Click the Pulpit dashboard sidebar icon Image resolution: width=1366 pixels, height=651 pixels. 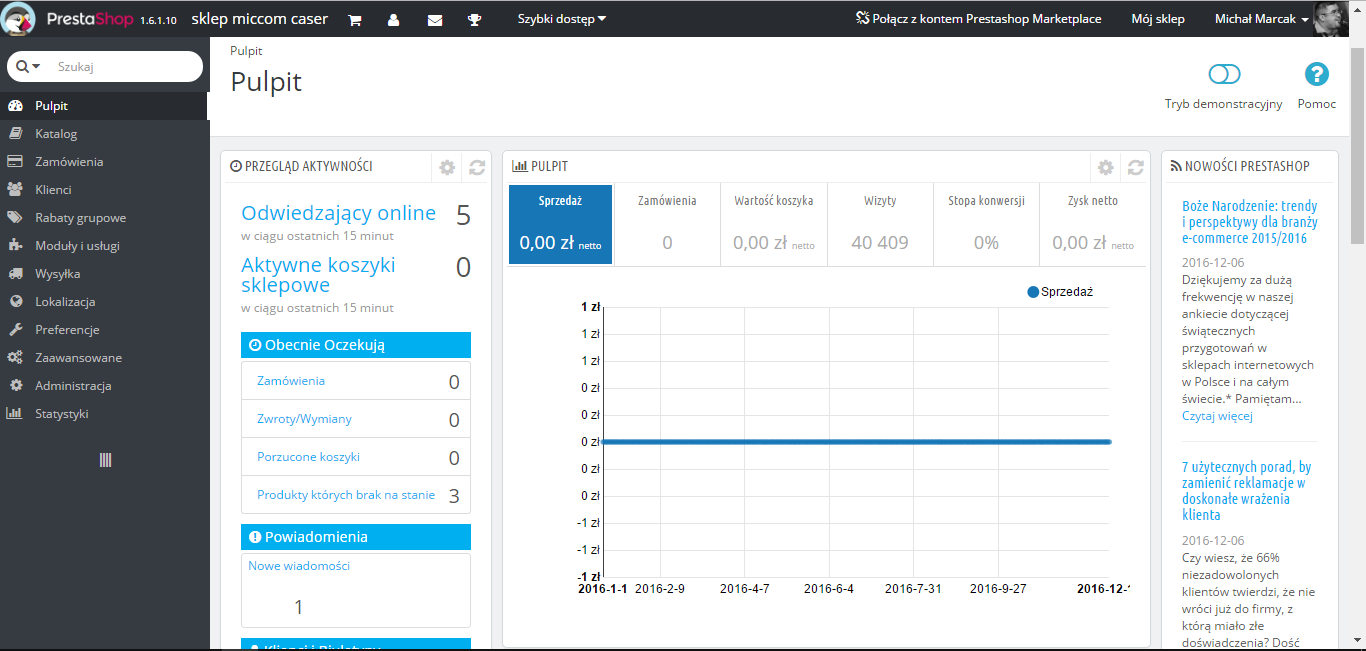pos(15,106)
